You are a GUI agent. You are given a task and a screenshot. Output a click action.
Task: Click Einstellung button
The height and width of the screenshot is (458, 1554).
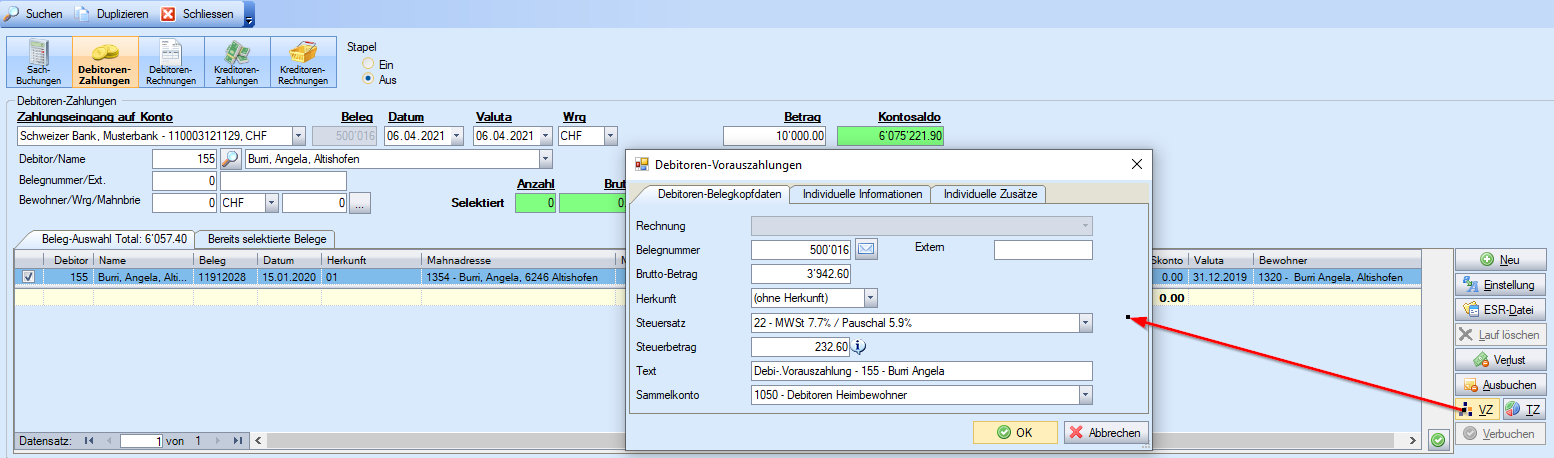click(1500, 285)
